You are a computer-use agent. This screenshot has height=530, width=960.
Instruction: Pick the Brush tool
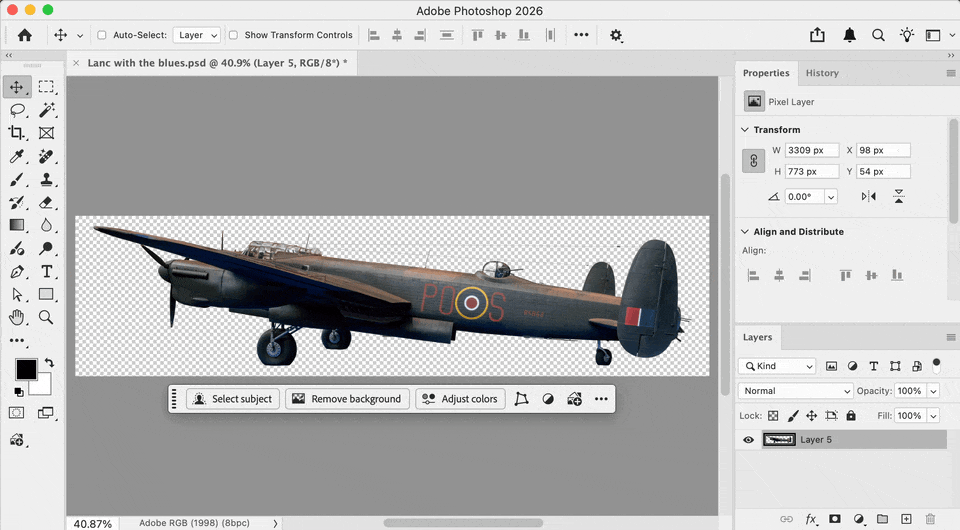pyautogui.click(x=17, y=179)
